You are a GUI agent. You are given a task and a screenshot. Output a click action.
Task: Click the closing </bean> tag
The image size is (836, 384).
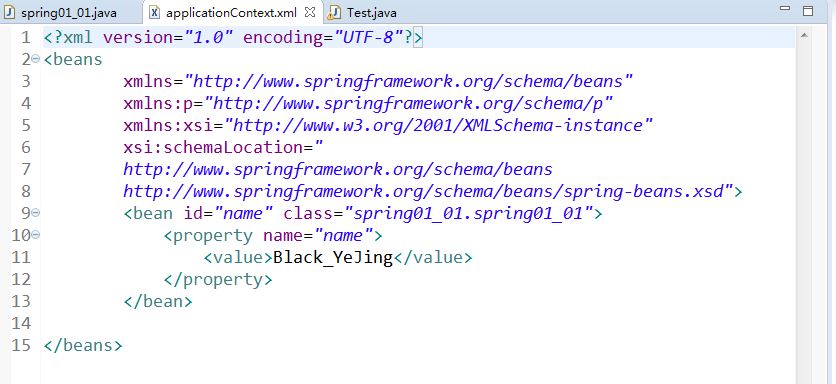(x=158, y=301)
